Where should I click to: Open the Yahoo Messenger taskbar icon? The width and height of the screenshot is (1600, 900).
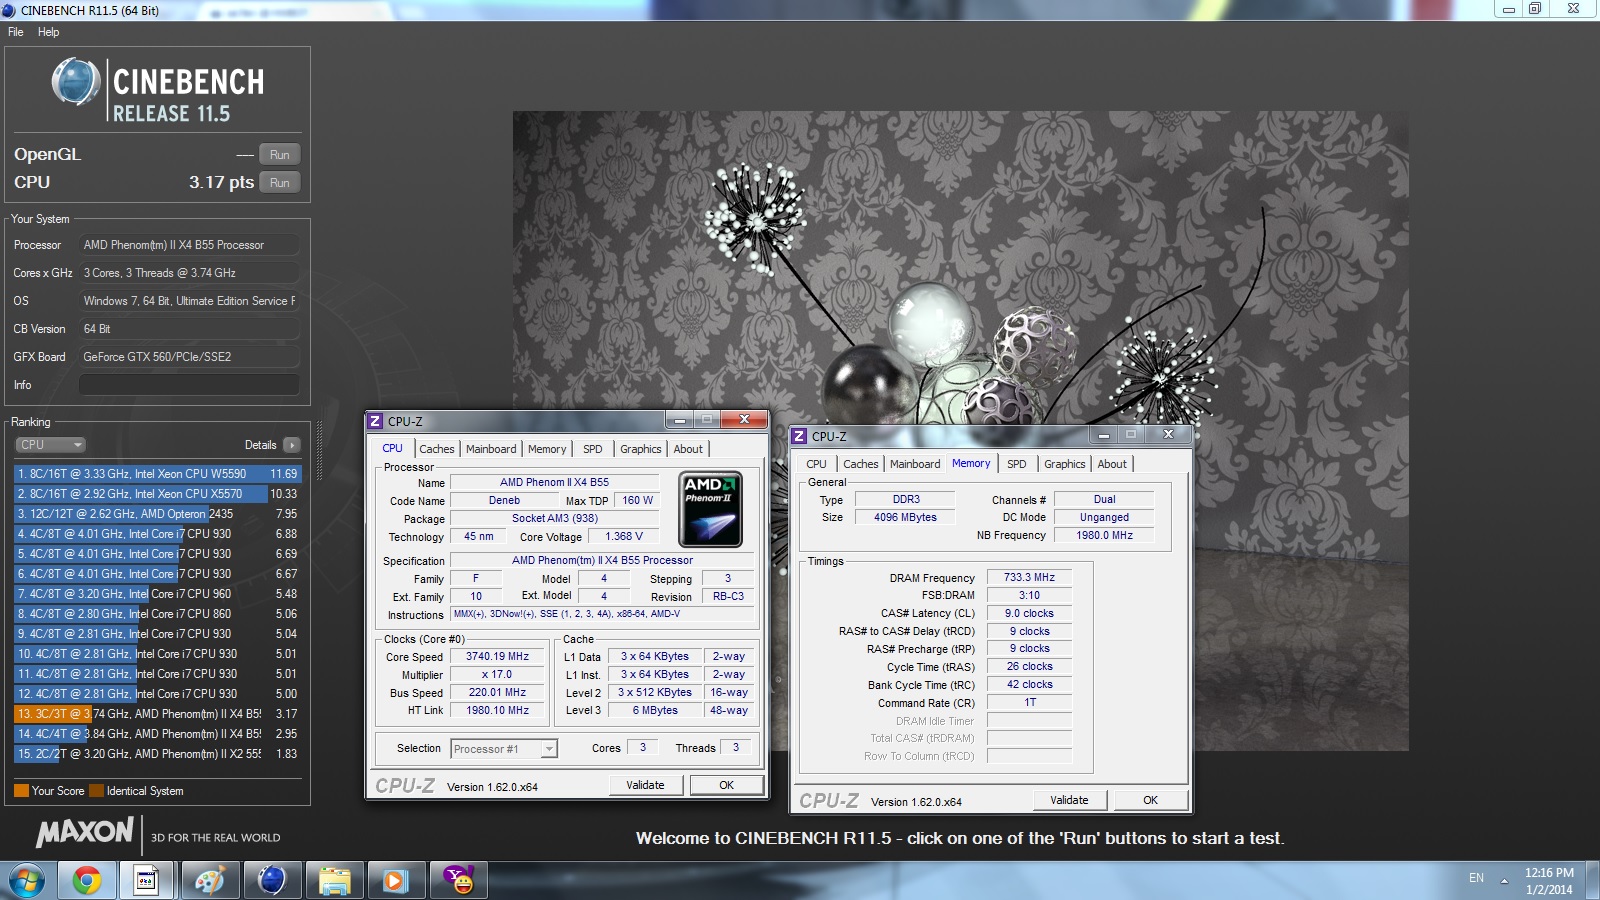click(458, 880)
